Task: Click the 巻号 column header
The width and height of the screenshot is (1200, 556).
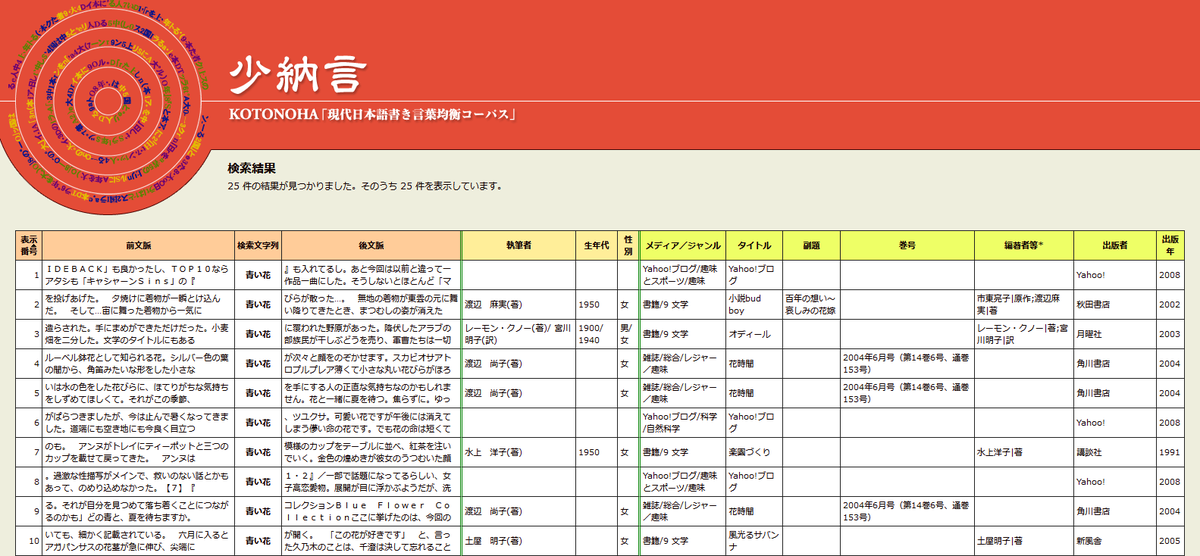Action: [907, 244]
